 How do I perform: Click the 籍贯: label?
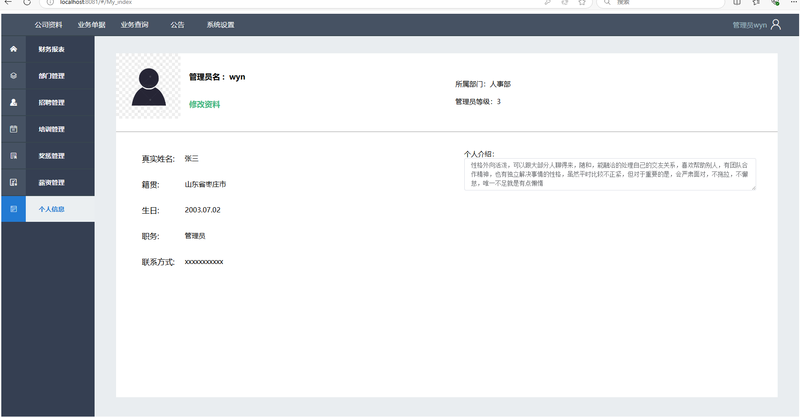[151, 185]
